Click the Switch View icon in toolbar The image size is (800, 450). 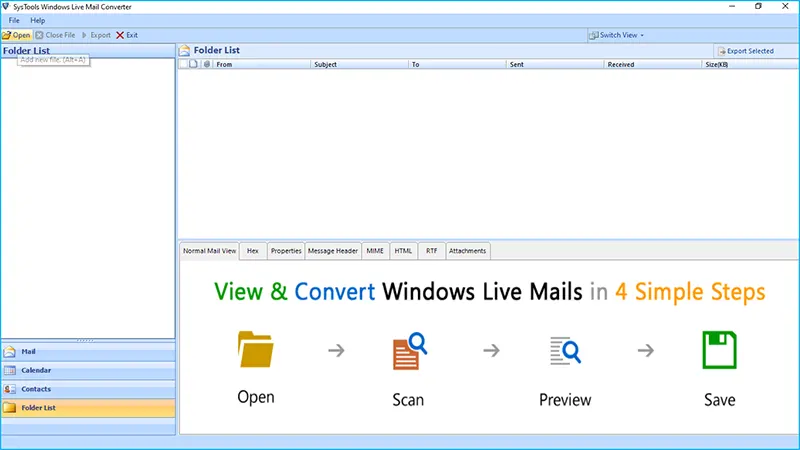[593, 35]
